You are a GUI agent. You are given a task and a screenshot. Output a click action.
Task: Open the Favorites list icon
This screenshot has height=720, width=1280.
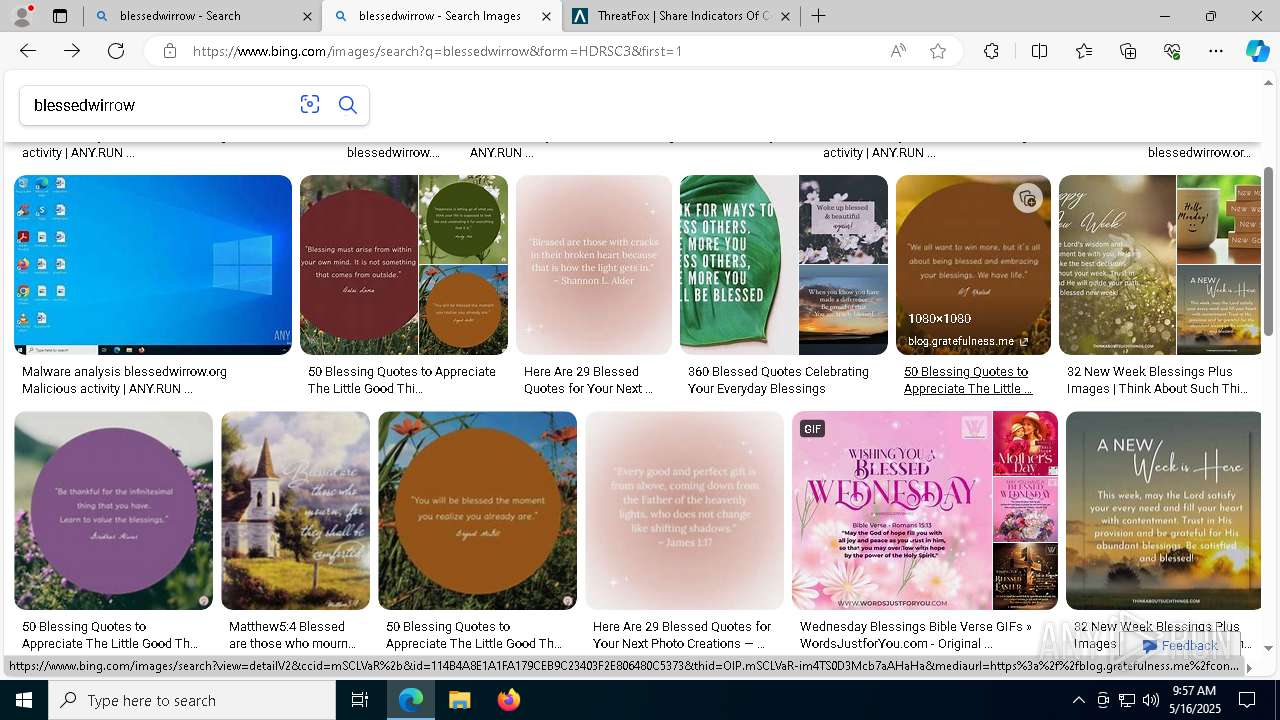point(1084,51)
